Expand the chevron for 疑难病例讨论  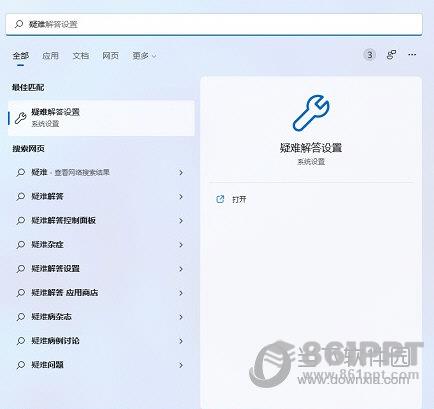coord(181,341)
